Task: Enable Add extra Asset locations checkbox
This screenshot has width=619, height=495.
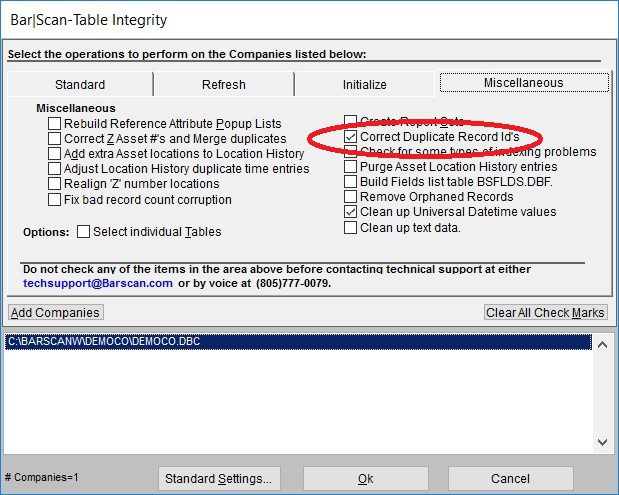Action: point(55,154)
